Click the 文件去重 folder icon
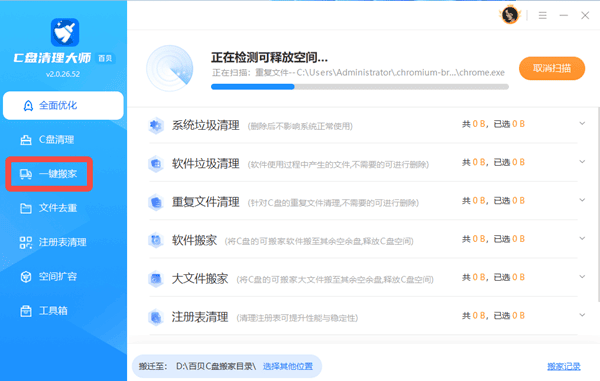Viewport: 600px width, 381px height. (x=26, y=208)
